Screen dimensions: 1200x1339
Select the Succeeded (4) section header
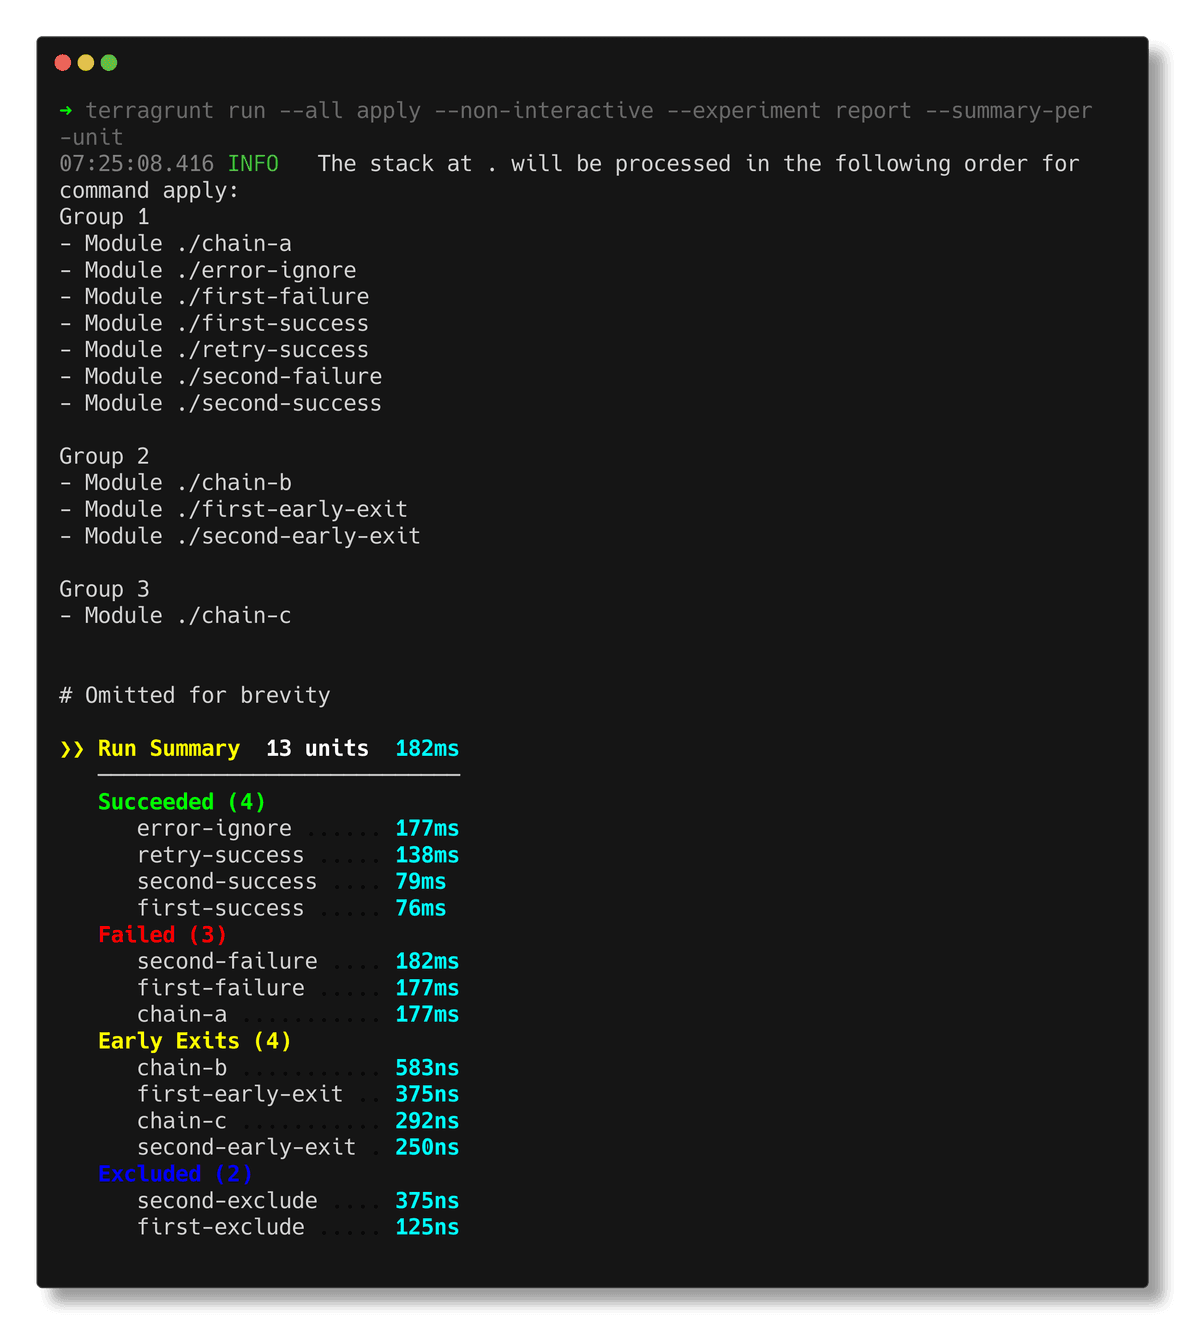click(x=182, y=802)
